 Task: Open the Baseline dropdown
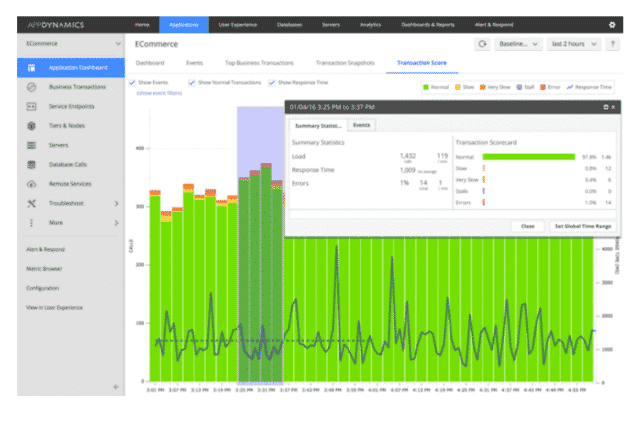pyautogui.click(x=518, y=44)
